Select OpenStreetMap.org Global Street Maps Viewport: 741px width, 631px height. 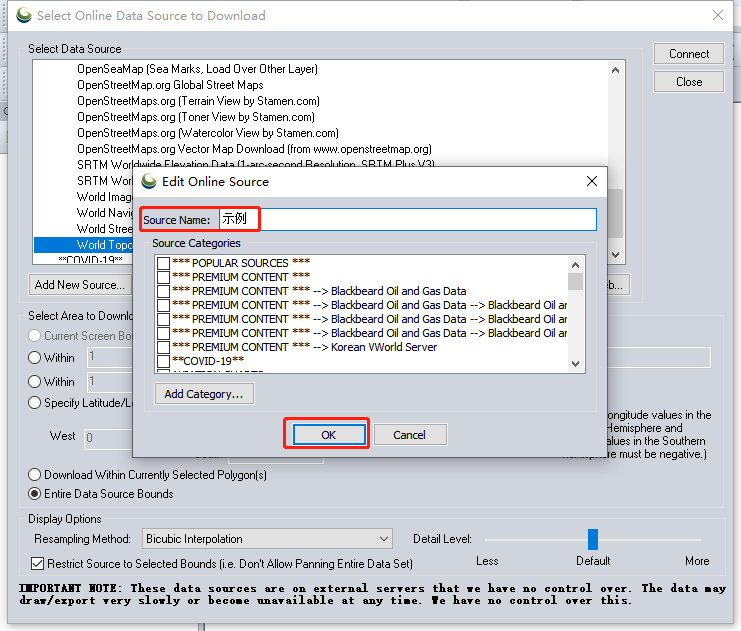click(x=170, y=85)
